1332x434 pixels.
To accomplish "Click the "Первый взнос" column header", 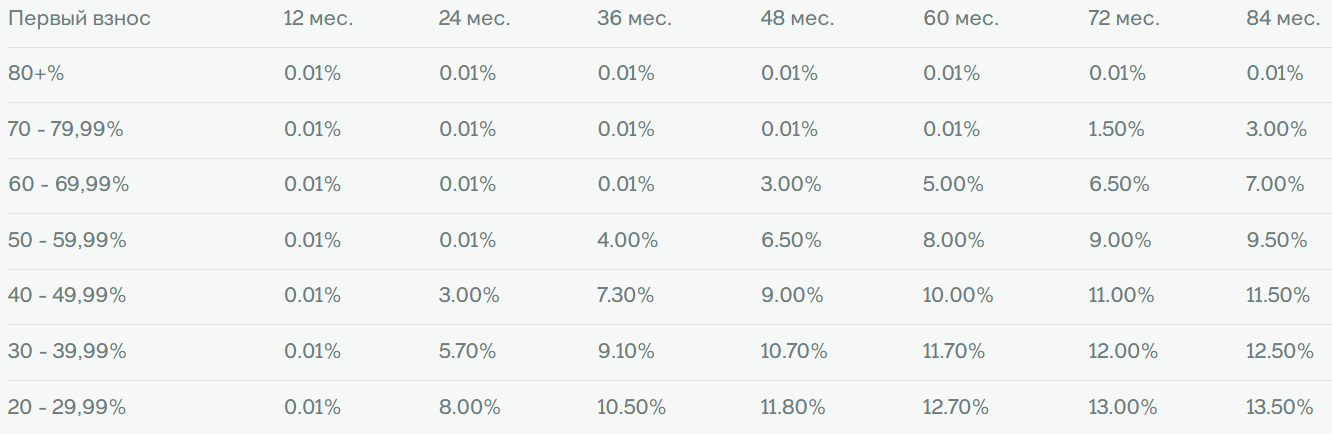I will click(x=79, y=19).
